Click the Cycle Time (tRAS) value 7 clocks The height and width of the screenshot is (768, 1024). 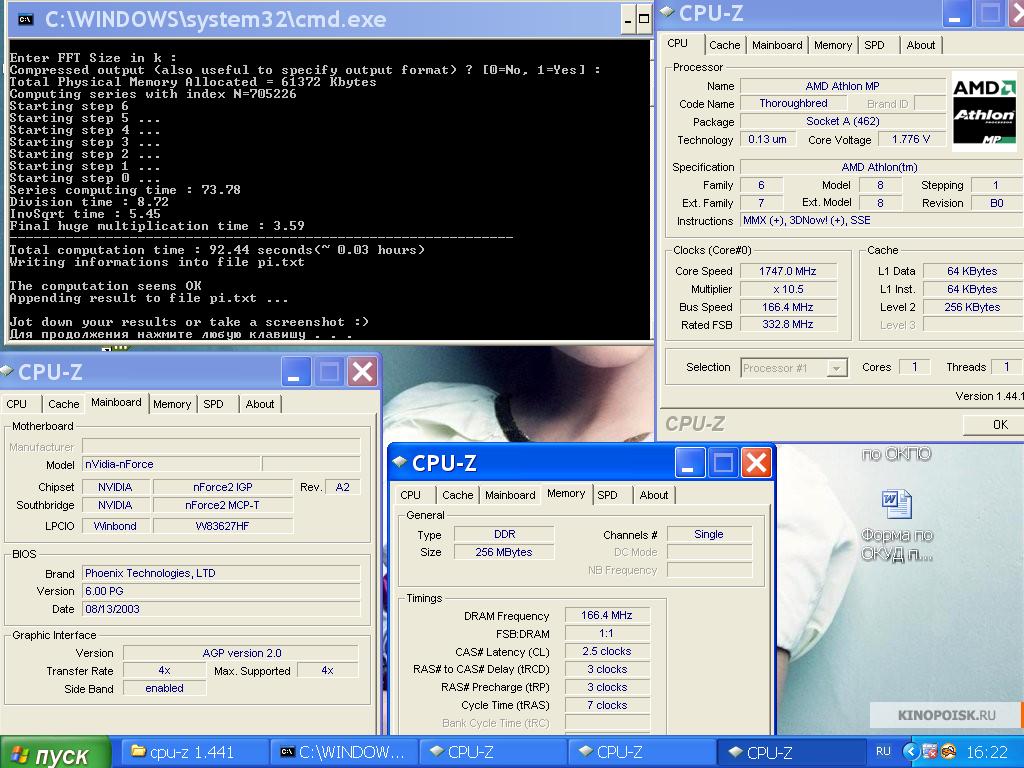coord(607,705)
